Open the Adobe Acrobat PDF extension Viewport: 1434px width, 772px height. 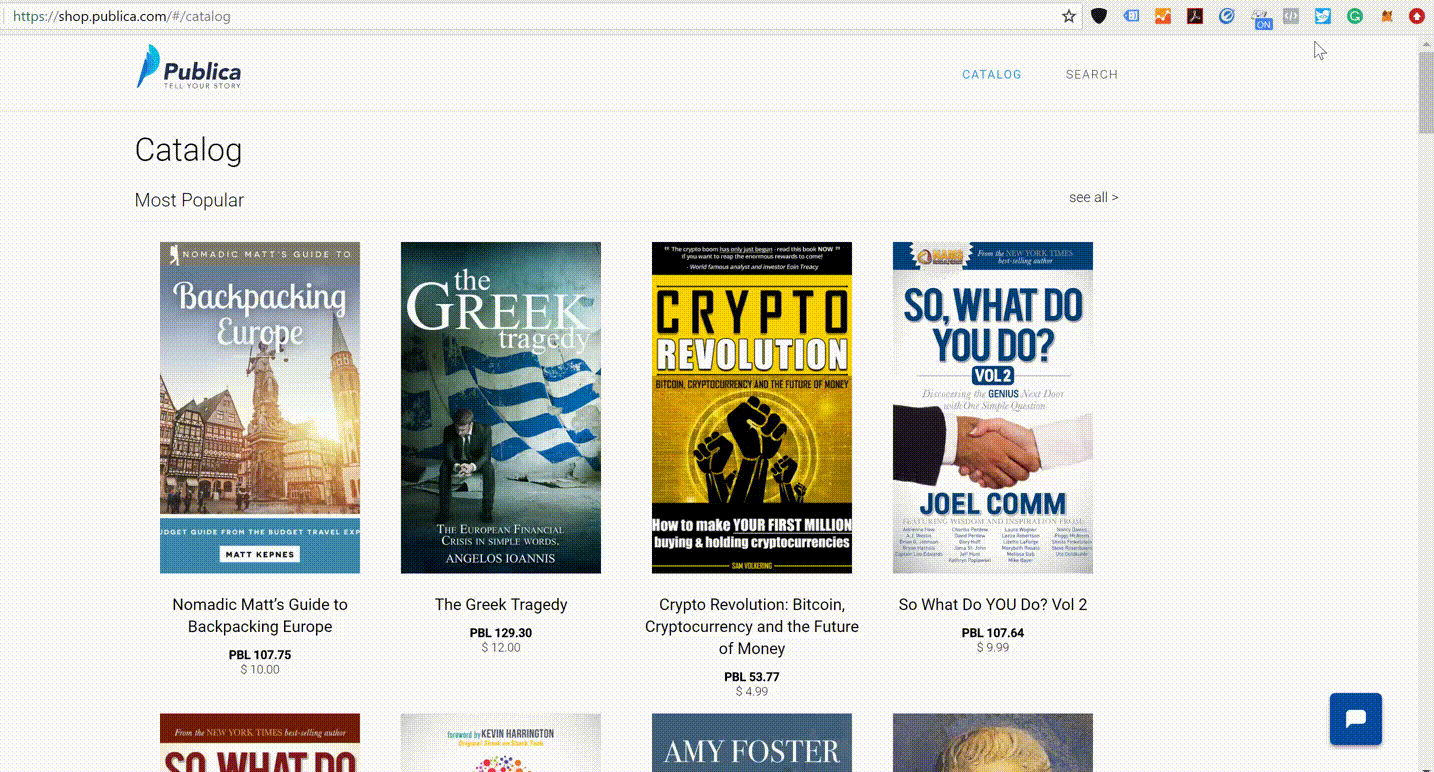pyautogui.click(x=1195, y=16)
